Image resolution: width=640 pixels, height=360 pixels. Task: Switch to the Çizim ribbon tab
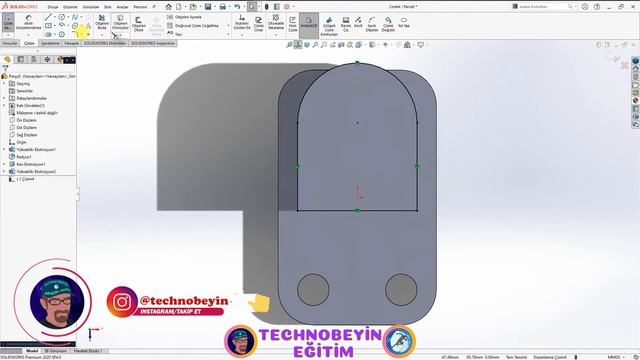29,43
